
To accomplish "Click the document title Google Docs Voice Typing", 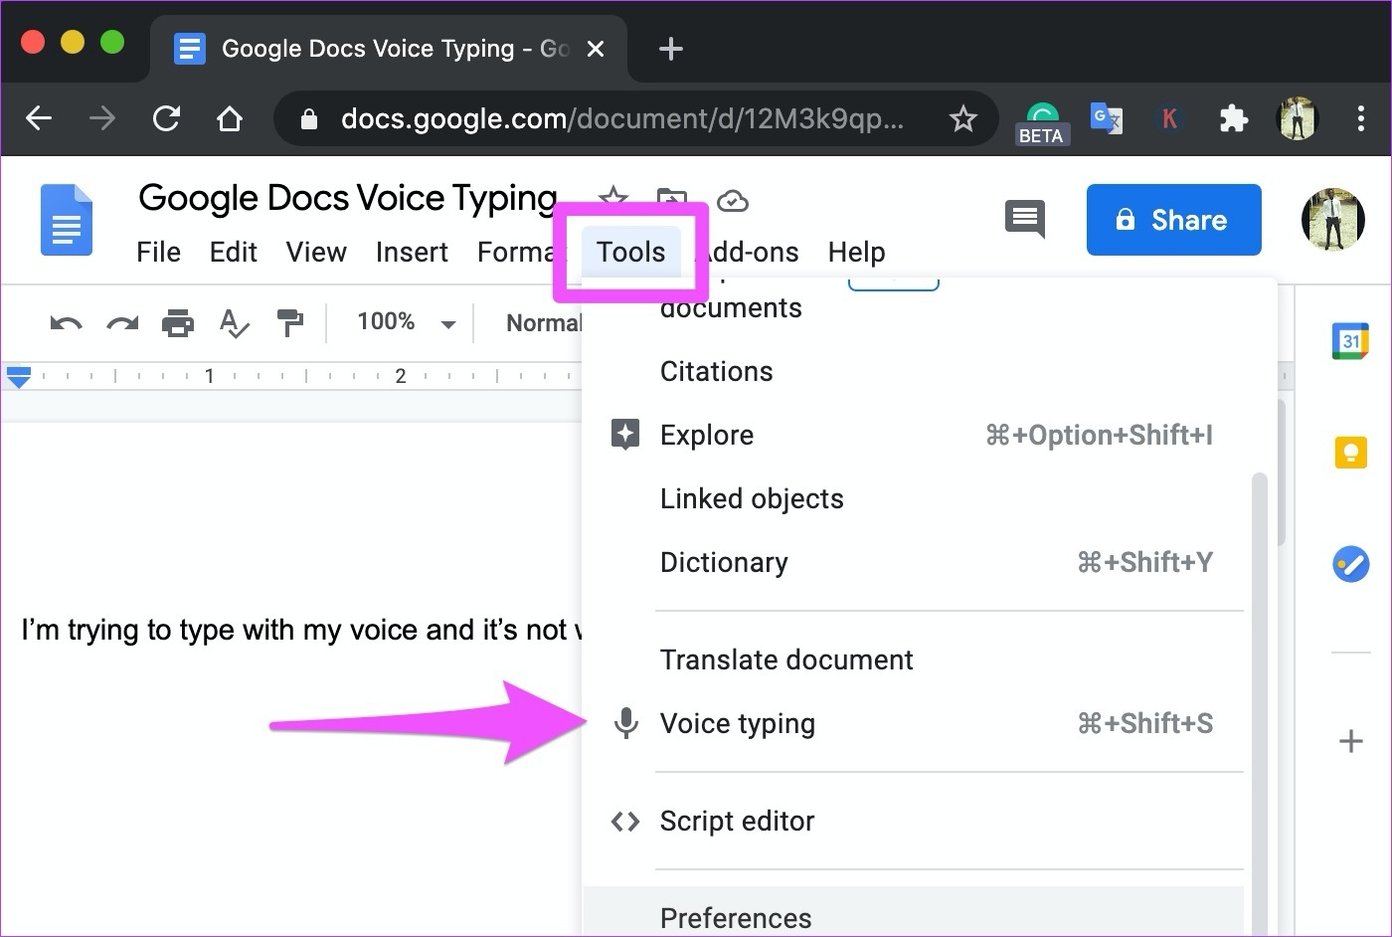I will coord(347,198).
